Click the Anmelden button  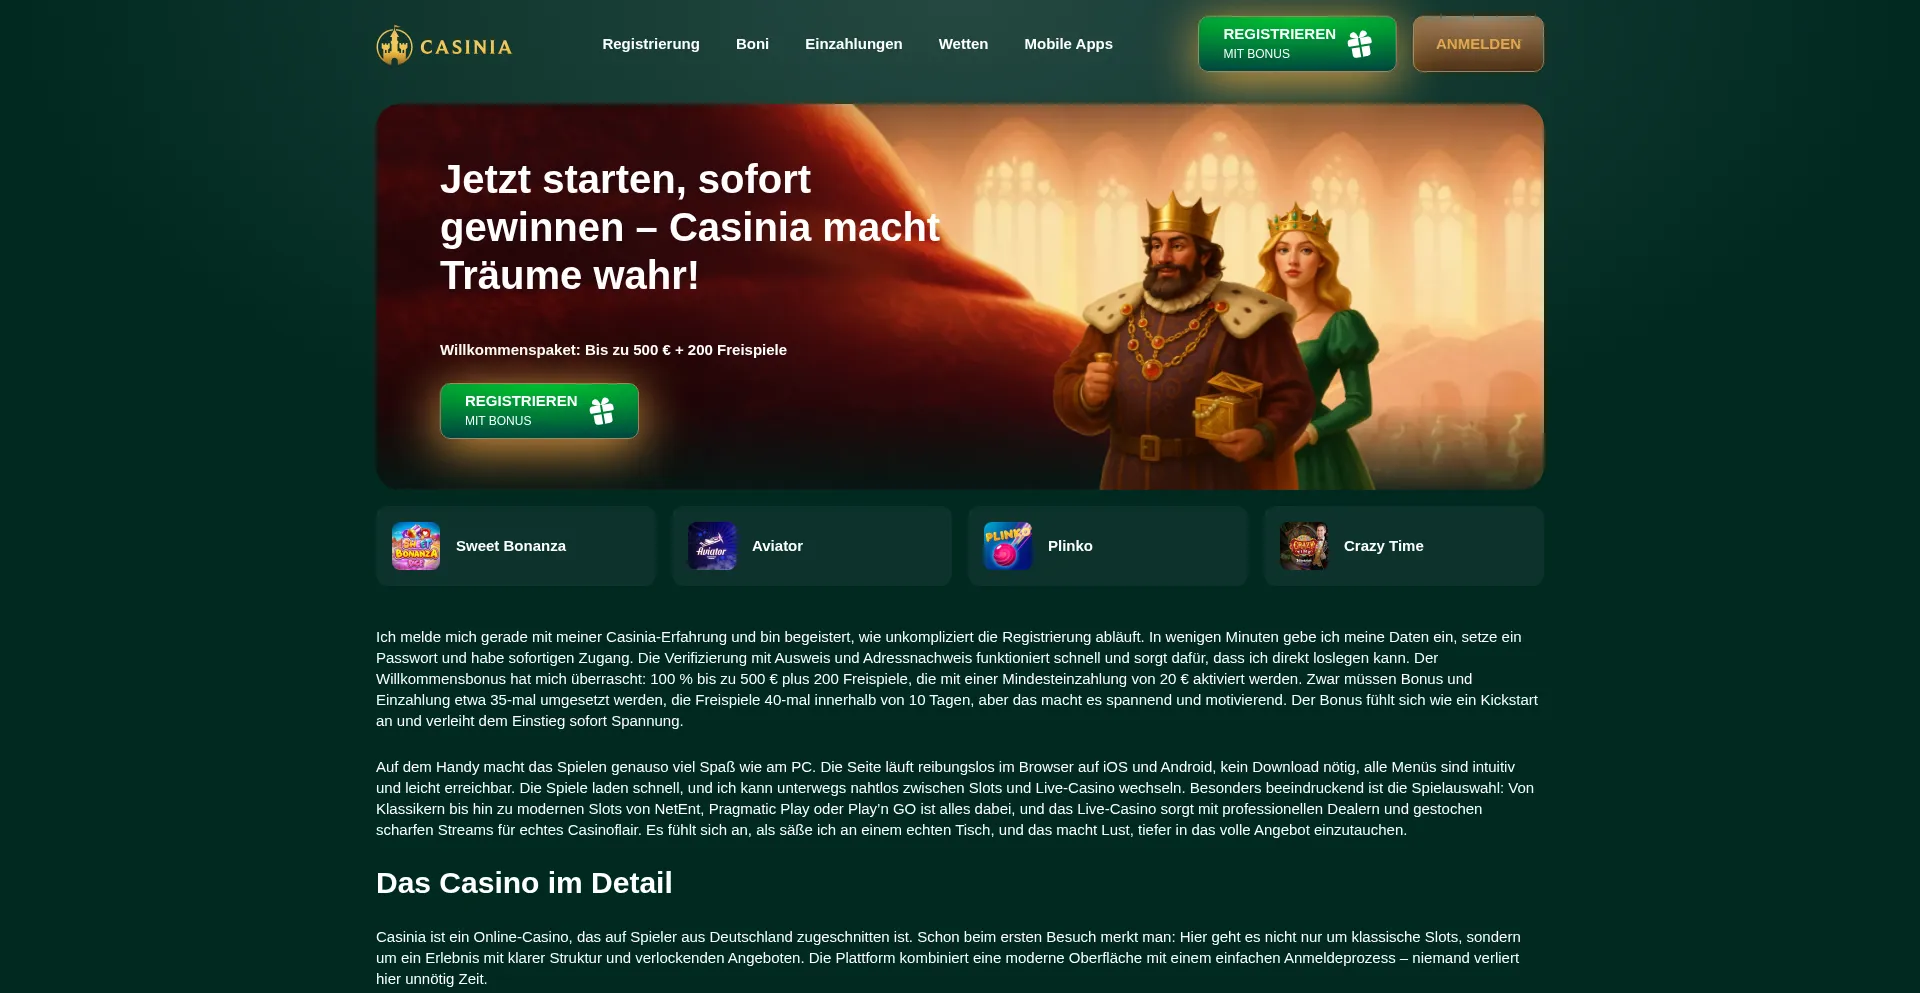(1478, 44)
